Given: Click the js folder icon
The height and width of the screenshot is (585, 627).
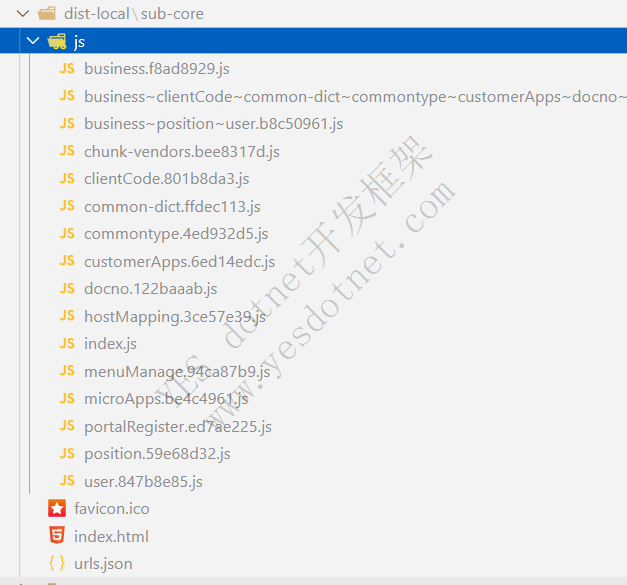Looking at the screenshot, I should tap(57, 42).
